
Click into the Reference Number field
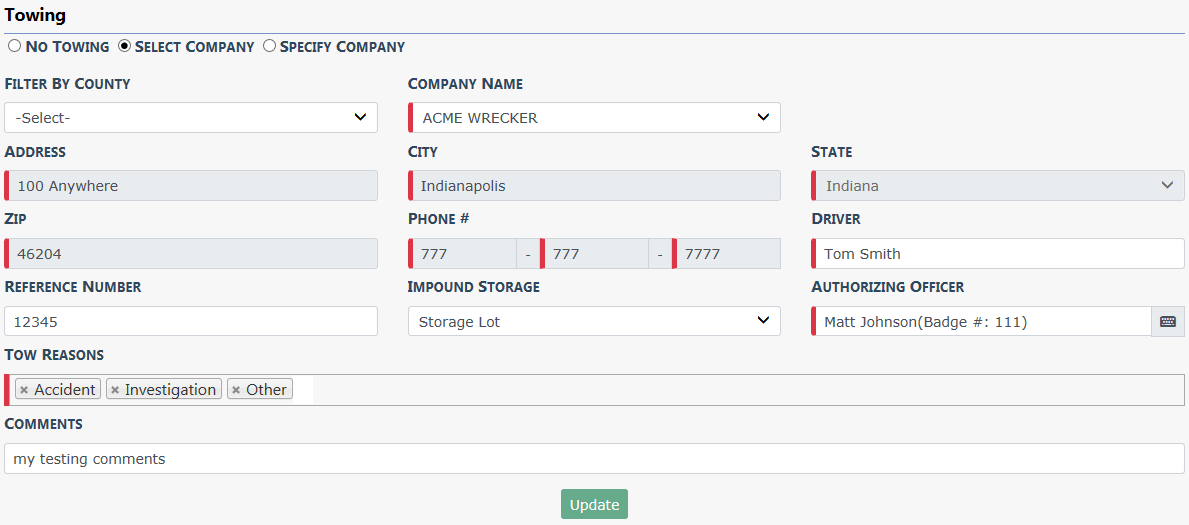[x=191, y=322]
